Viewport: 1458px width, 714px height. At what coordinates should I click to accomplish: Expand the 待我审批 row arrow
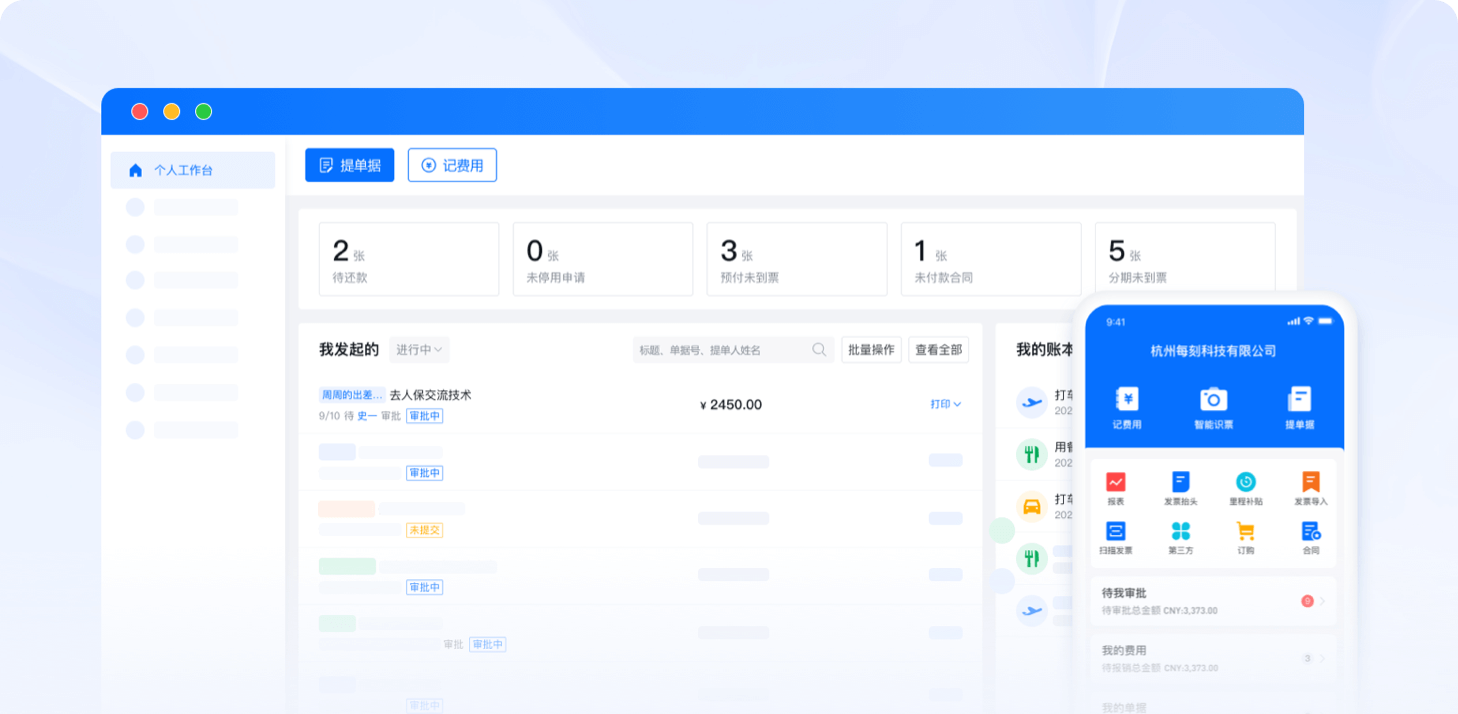pyautogui.click(x=1322, y=601)
